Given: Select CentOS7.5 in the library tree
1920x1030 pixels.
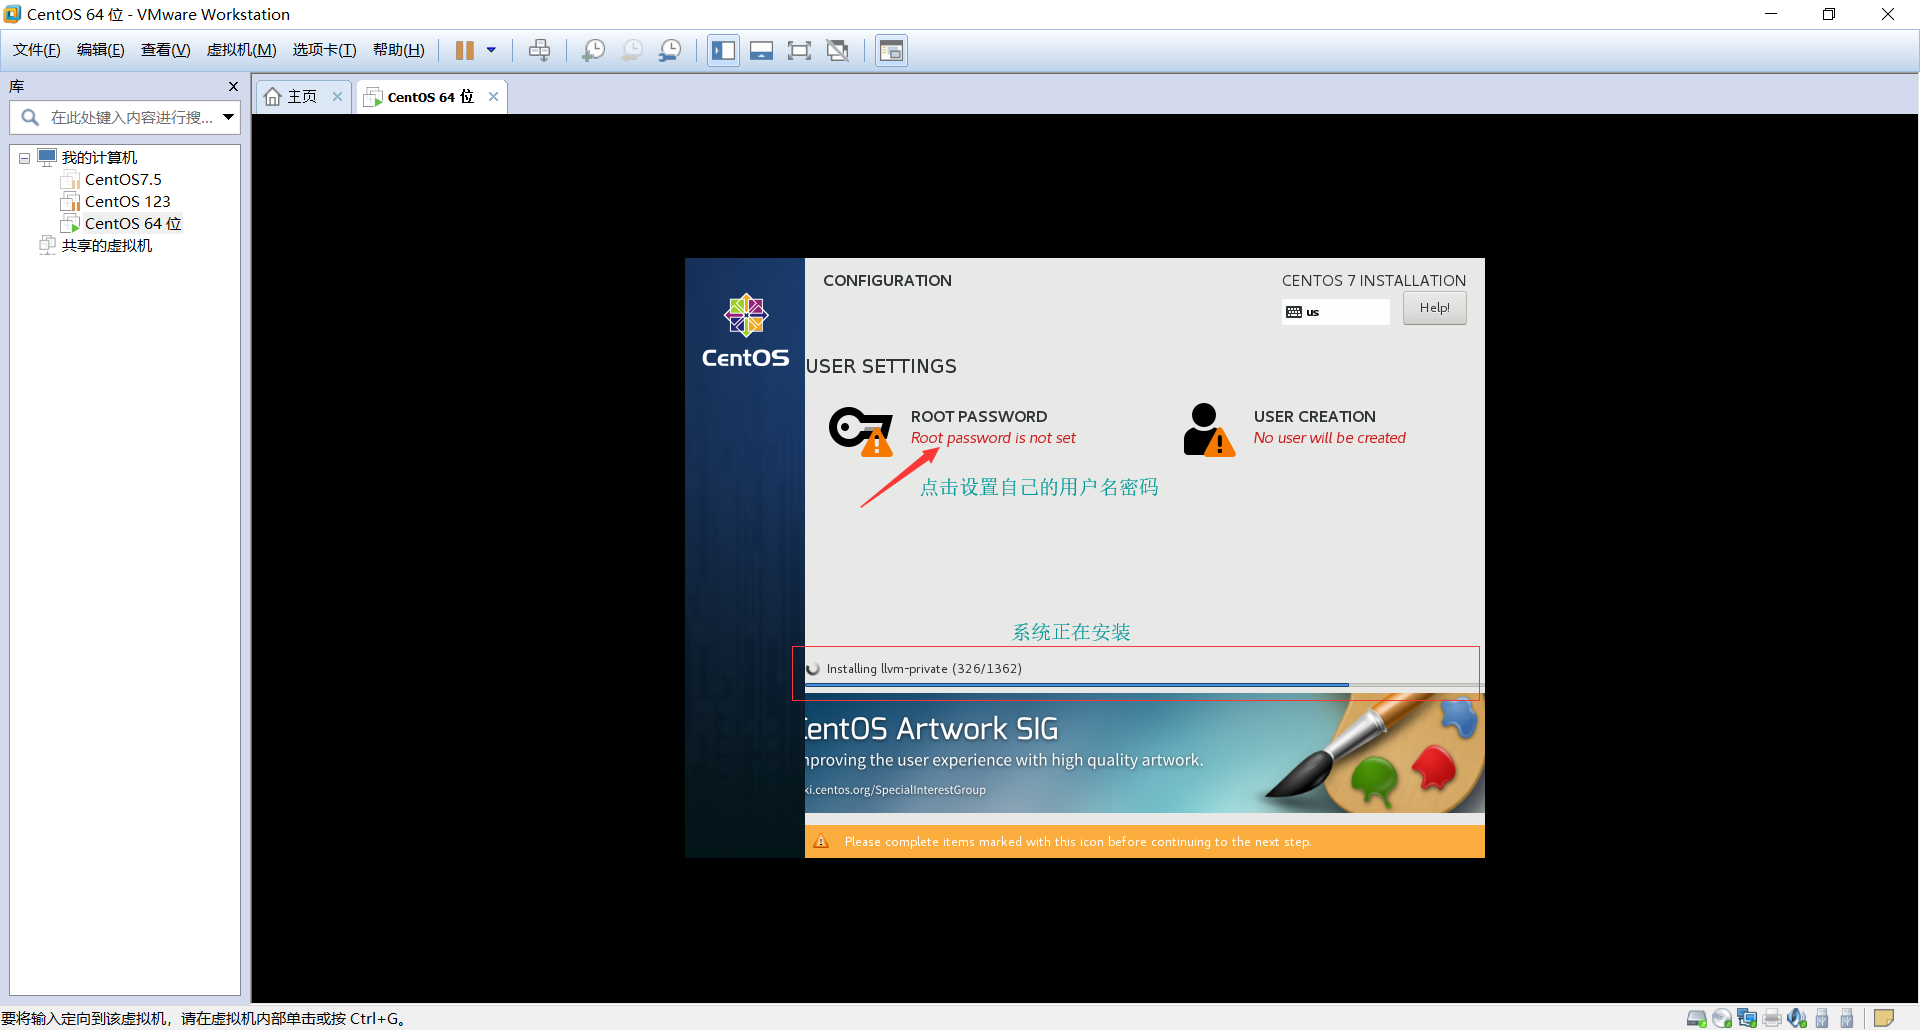Looking at the screenshot, I should (123, 180).
